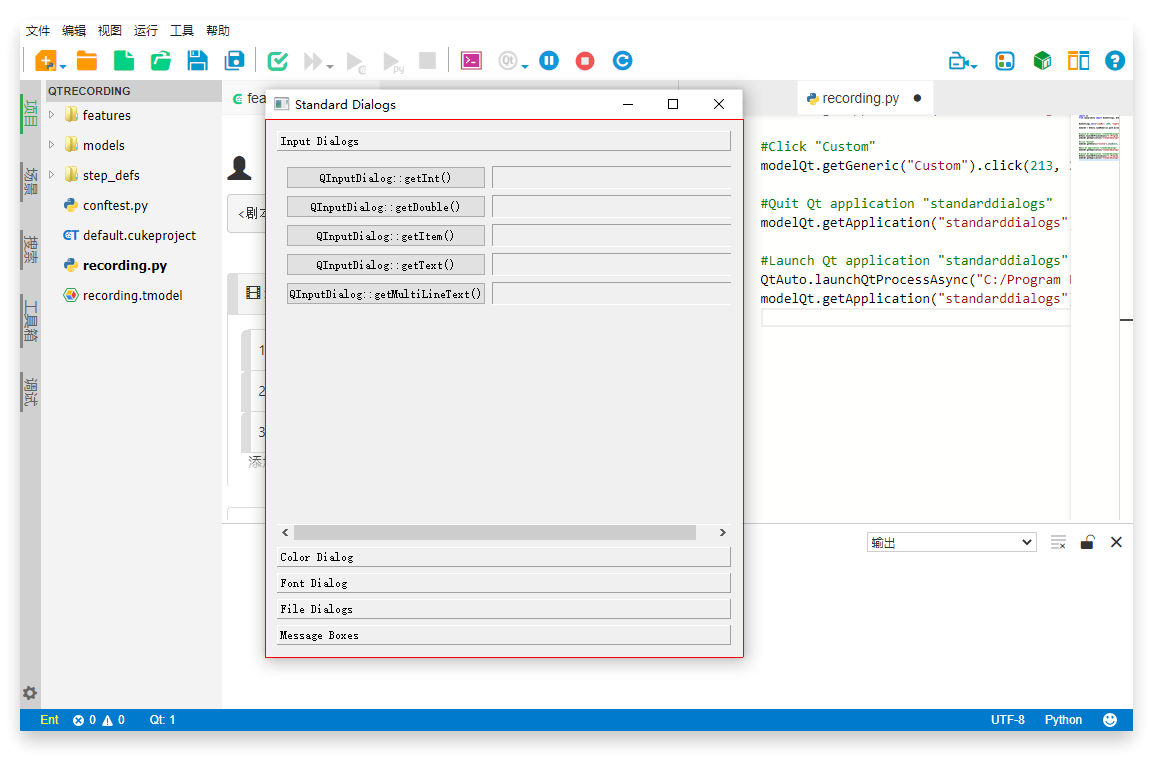
Task: Click the blue circular refresh icon
Action: pos(622,61)
